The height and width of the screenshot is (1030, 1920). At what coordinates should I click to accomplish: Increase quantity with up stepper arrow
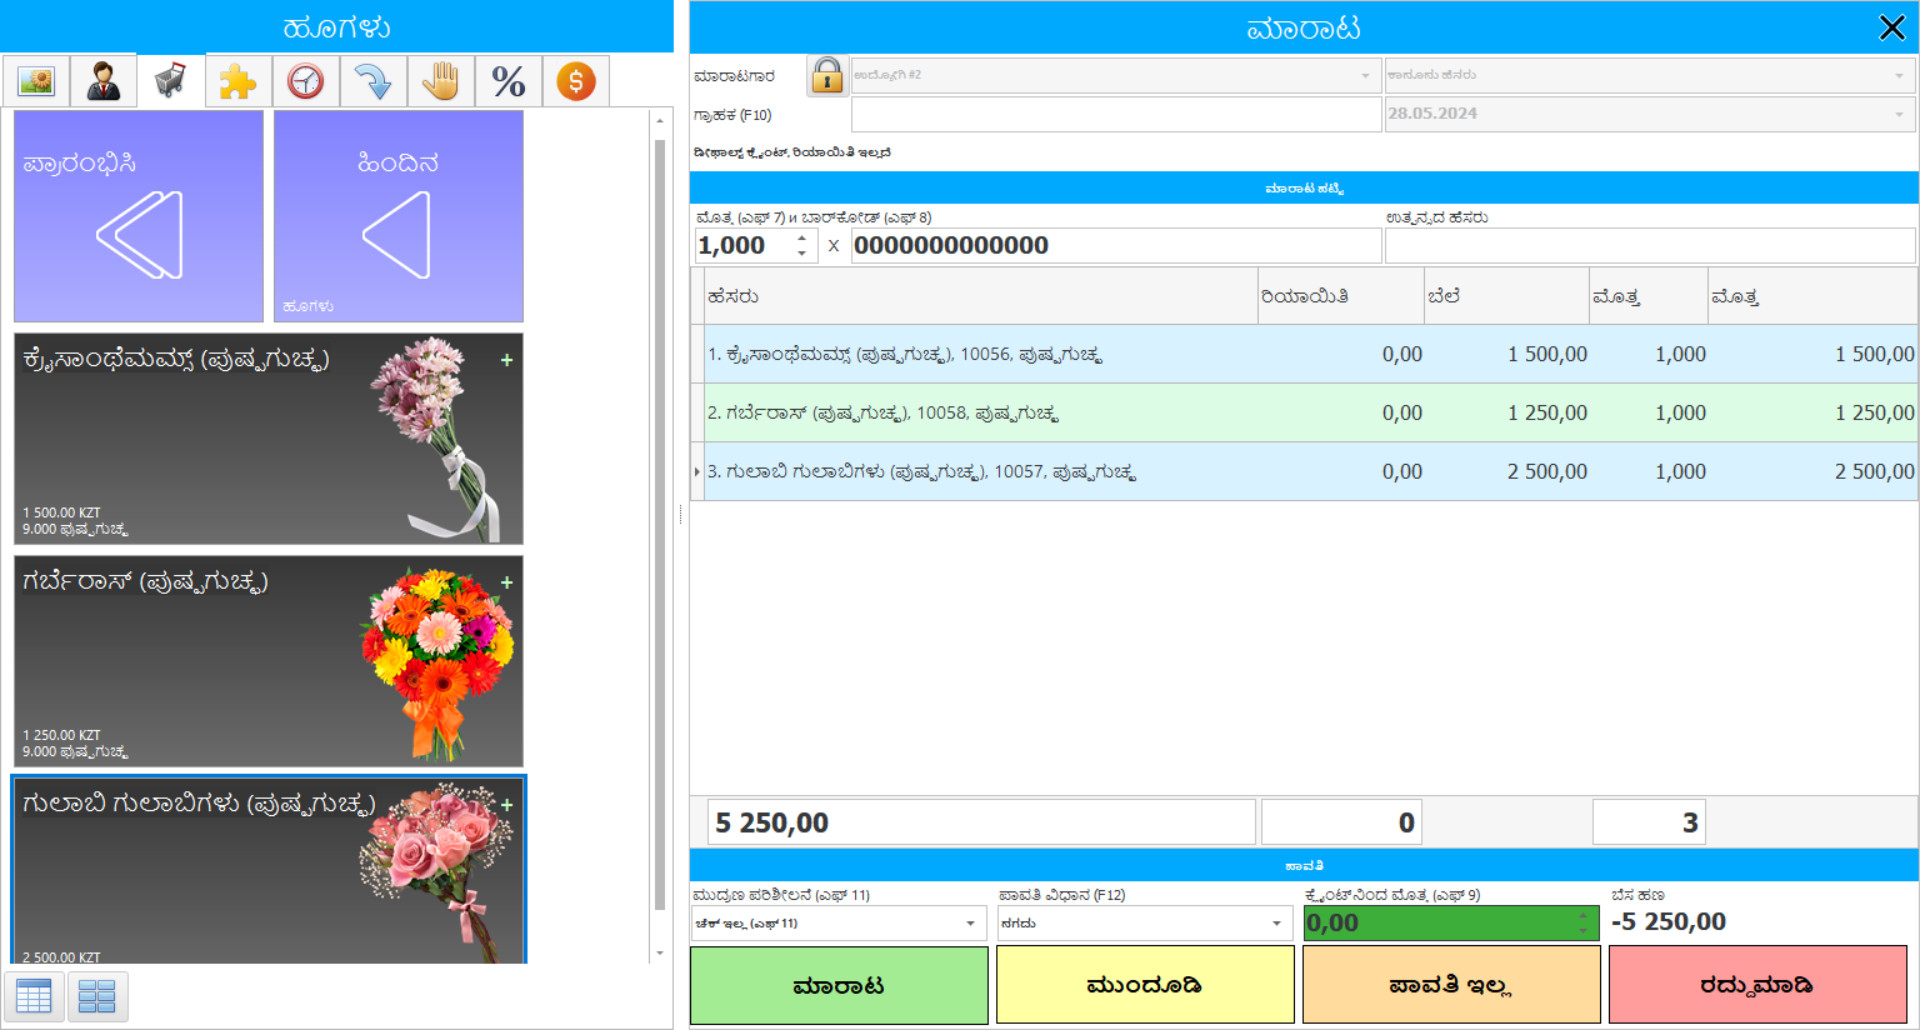pyautogui.click(x=802, y=238)
